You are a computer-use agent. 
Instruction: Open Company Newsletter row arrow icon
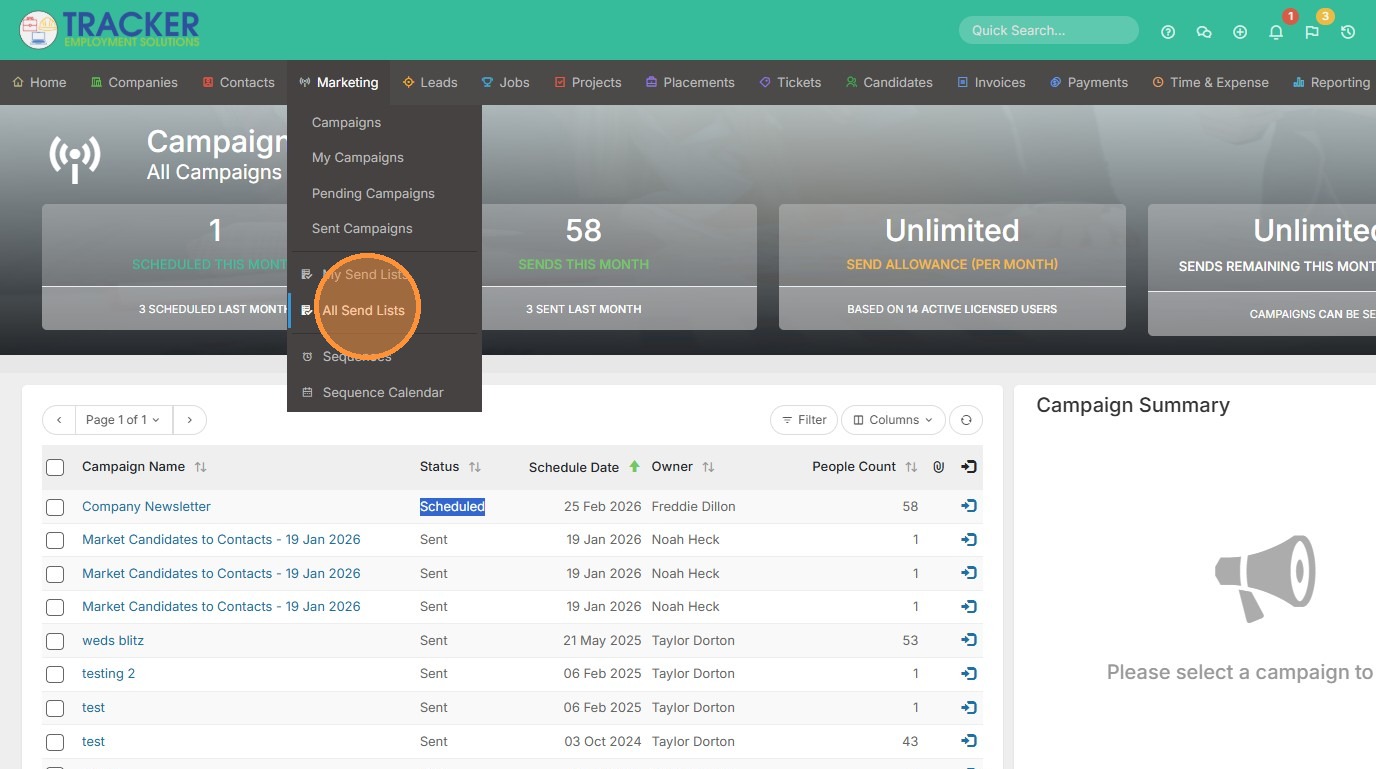968,506
